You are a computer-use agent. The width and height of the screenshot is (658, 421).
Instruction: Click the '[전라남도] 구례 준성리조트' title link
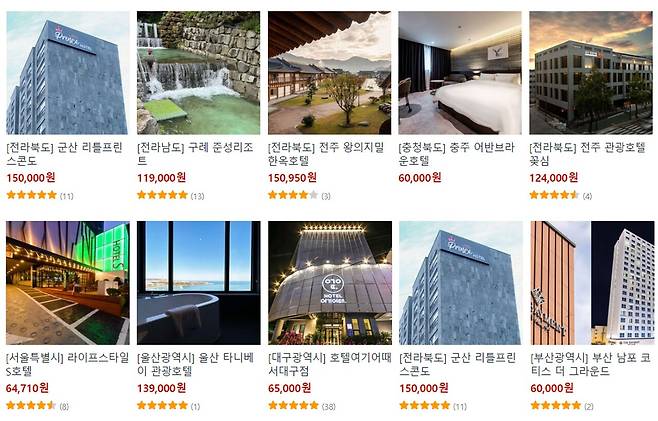[195, 154]
